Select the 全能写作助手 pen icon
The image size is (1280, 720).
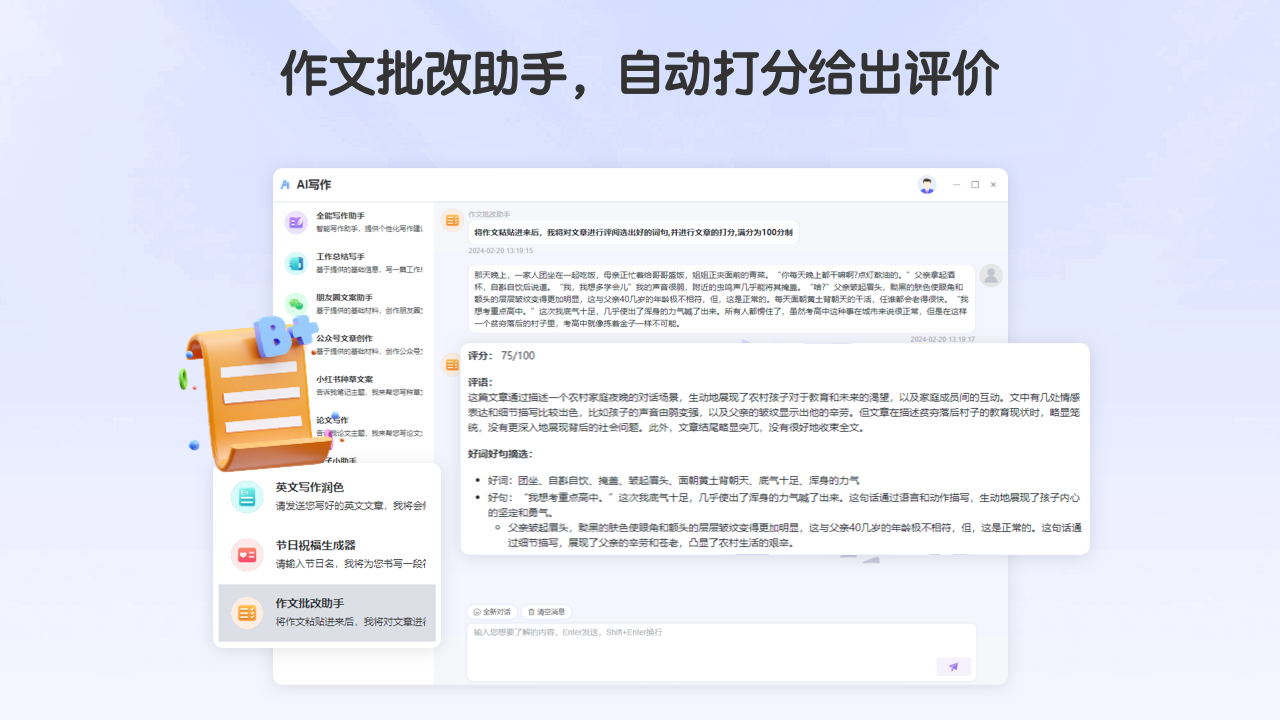point(295,221)
